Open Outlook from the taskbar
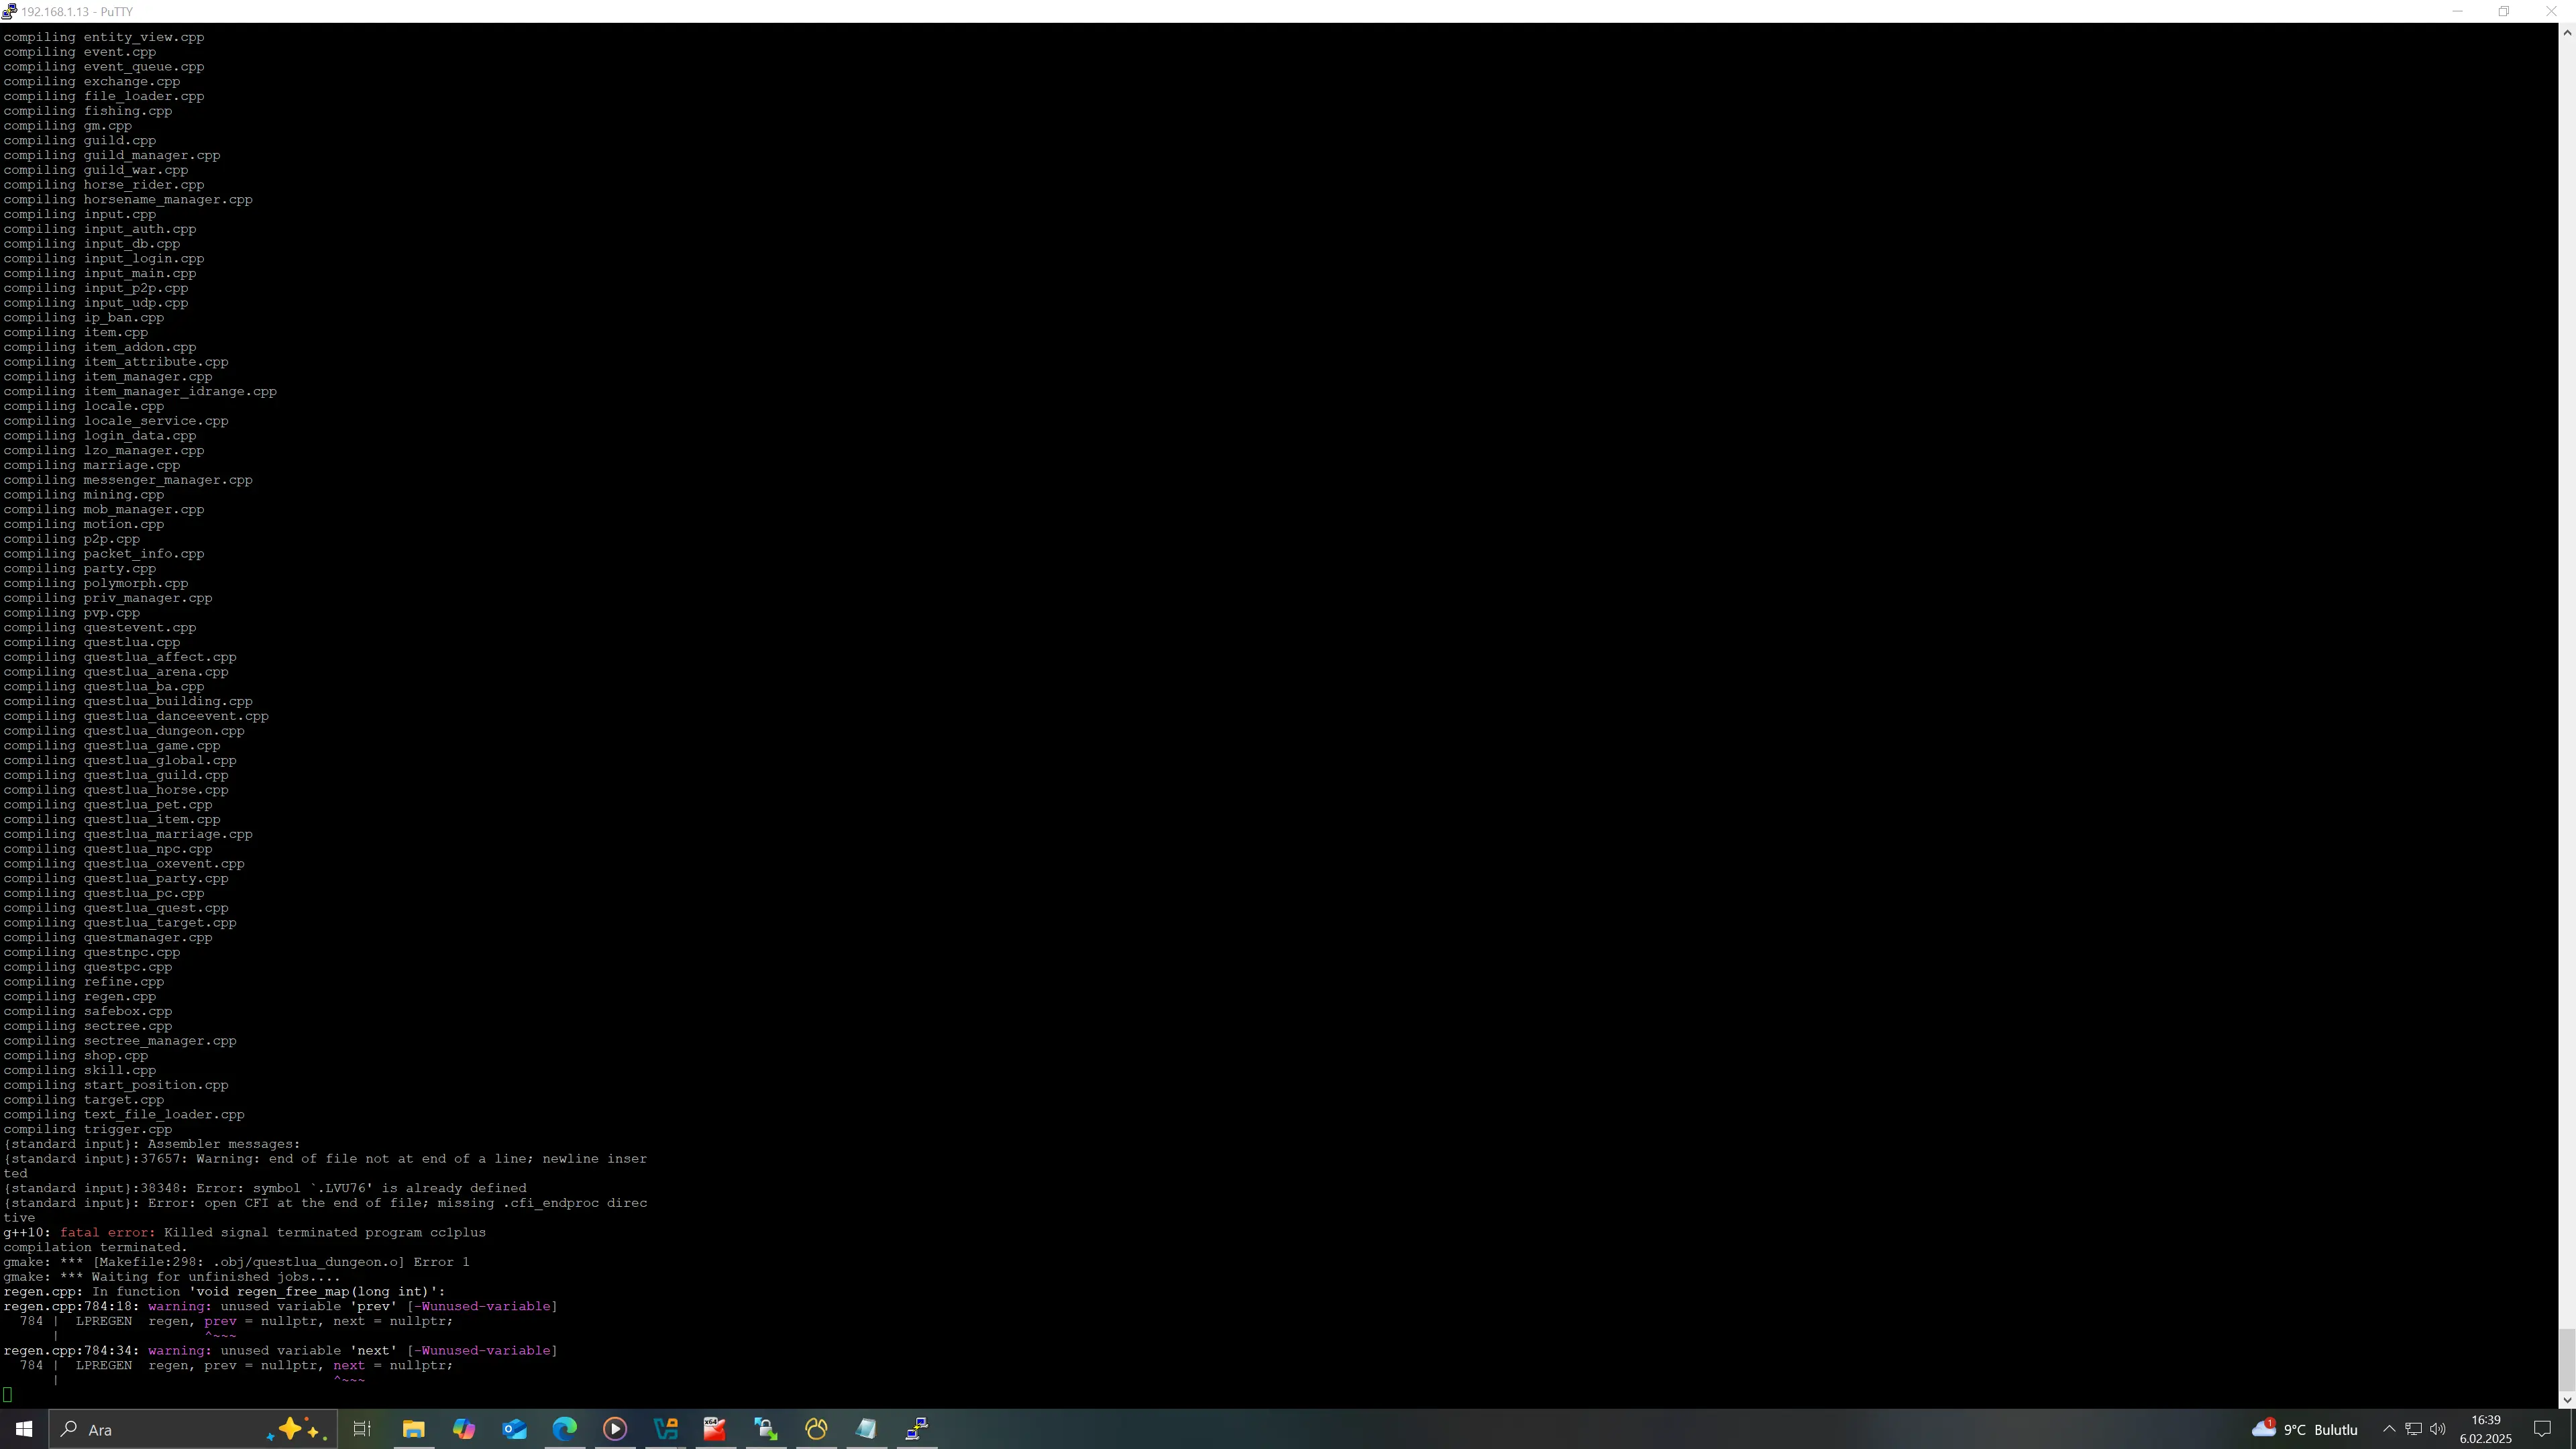2576x1449 pixels. 514,1429
